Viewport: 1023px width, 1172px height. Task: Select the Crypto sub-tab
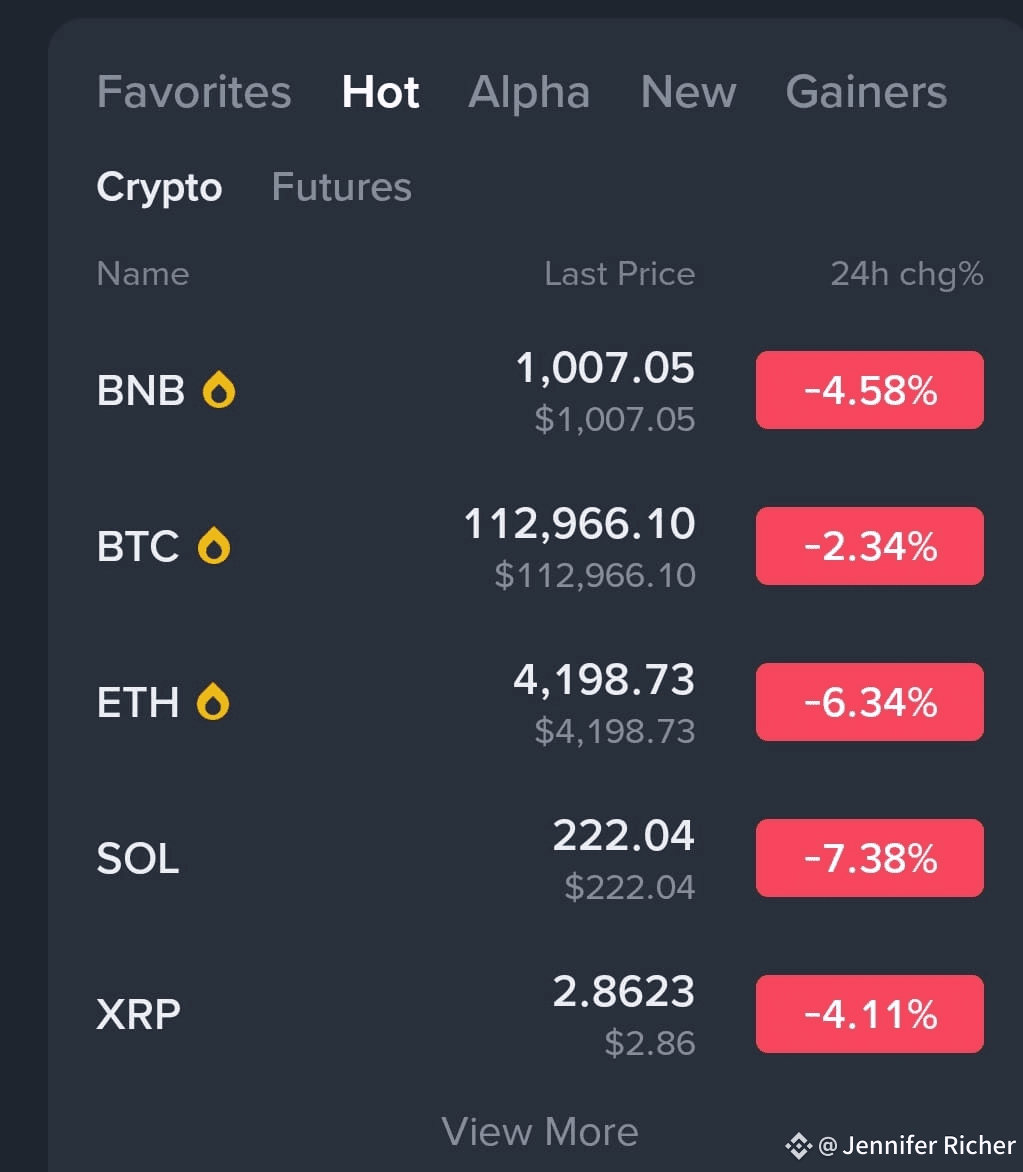point(159,188)
